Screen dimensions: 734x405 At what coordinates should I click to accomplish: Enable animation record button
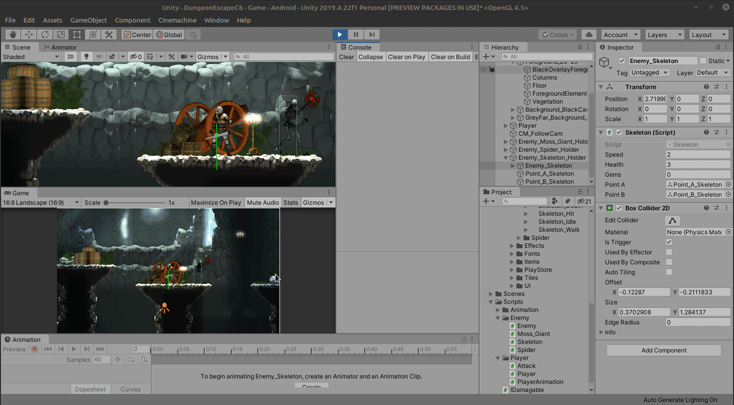[34, 349]
